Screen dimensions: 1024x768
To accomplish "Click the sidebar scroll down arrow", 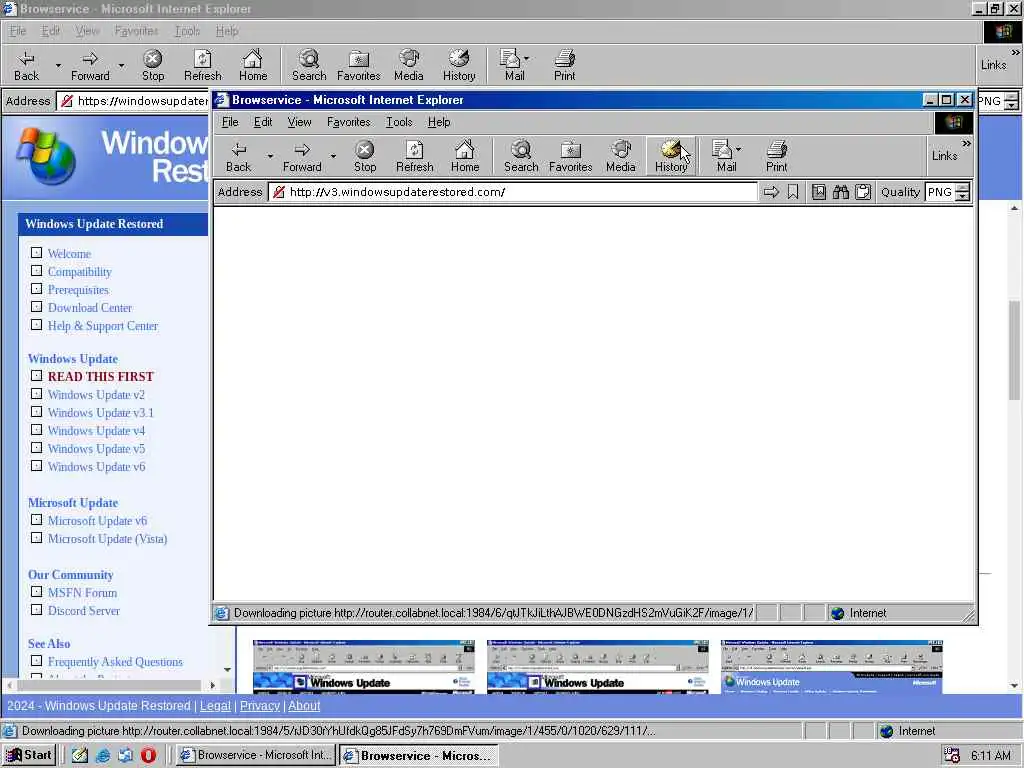I will click(x=227, y=669).
